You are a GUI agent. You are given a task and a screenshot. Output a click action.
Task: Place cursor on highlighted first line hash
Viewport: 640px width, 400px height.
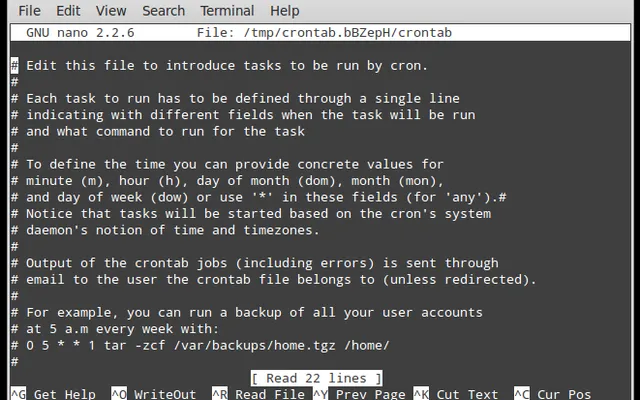14,65
